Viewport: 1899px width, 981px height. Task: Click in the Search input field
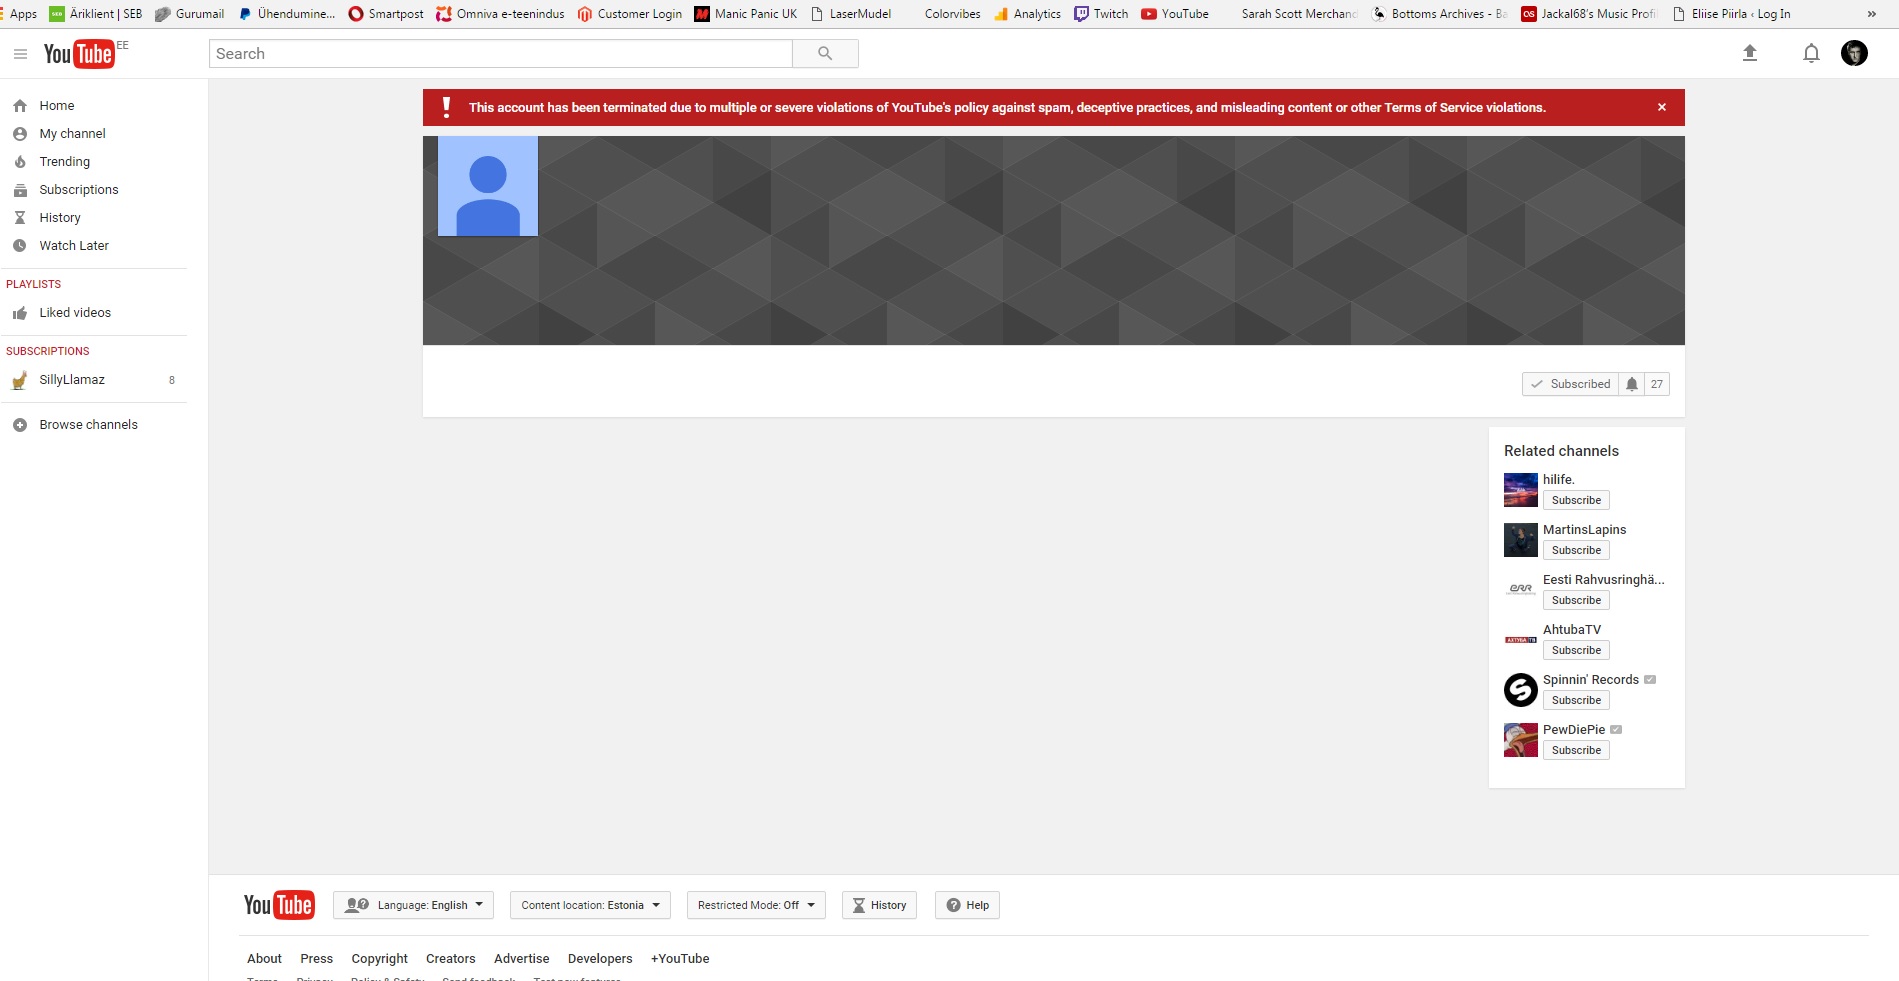[500, 54]
